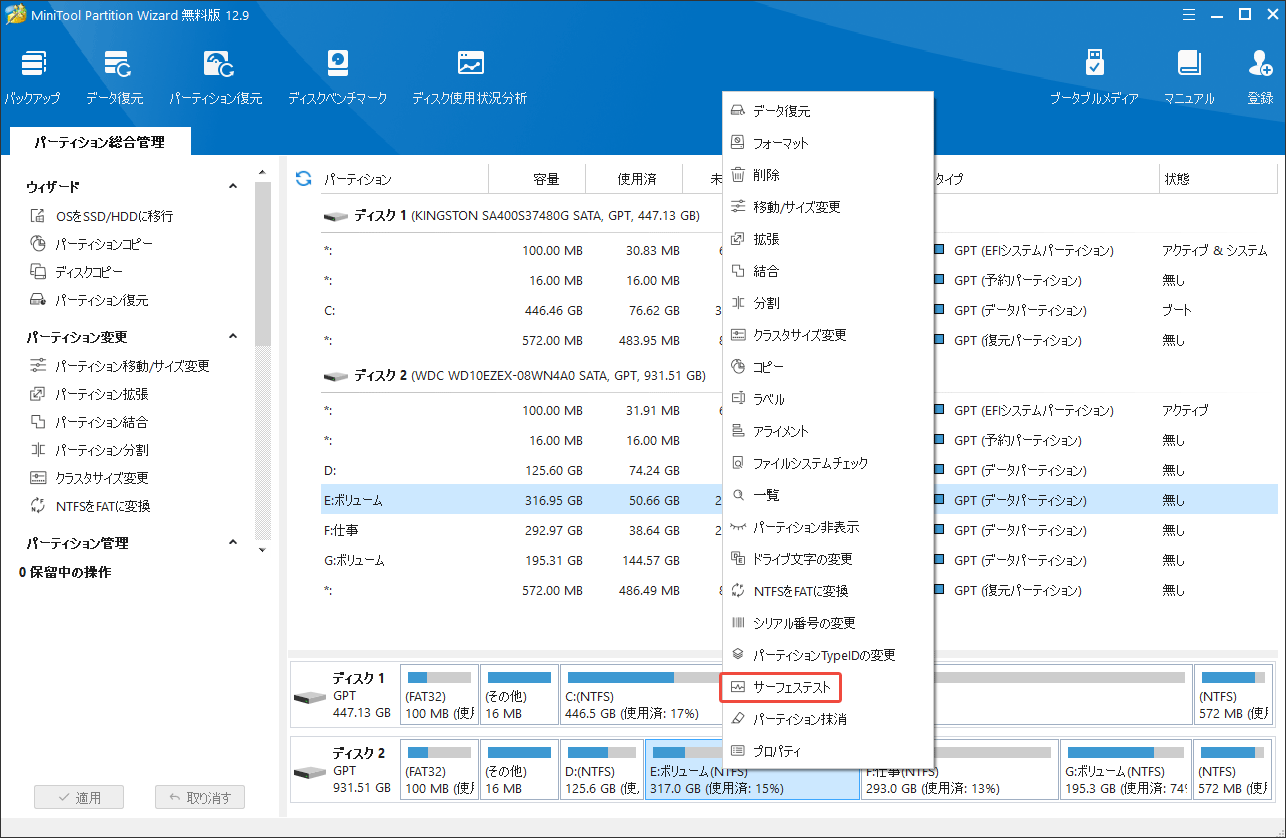Collapse the ウィザード section
1286x838 pixels.
[233, 187]
